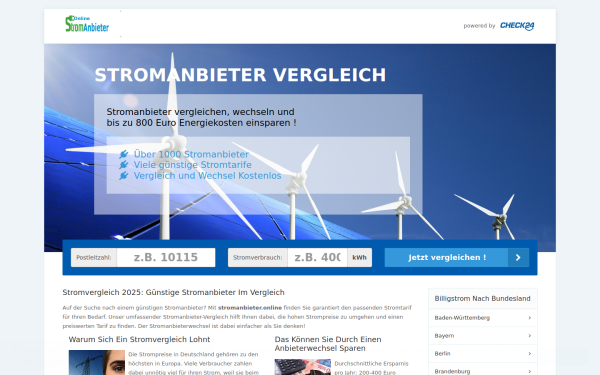This screenshot has height=375, width=600.
Task: Click the Das Können Sie Durch Einen Anbieterwechsel Sparen heading
Action: point(328,344)
